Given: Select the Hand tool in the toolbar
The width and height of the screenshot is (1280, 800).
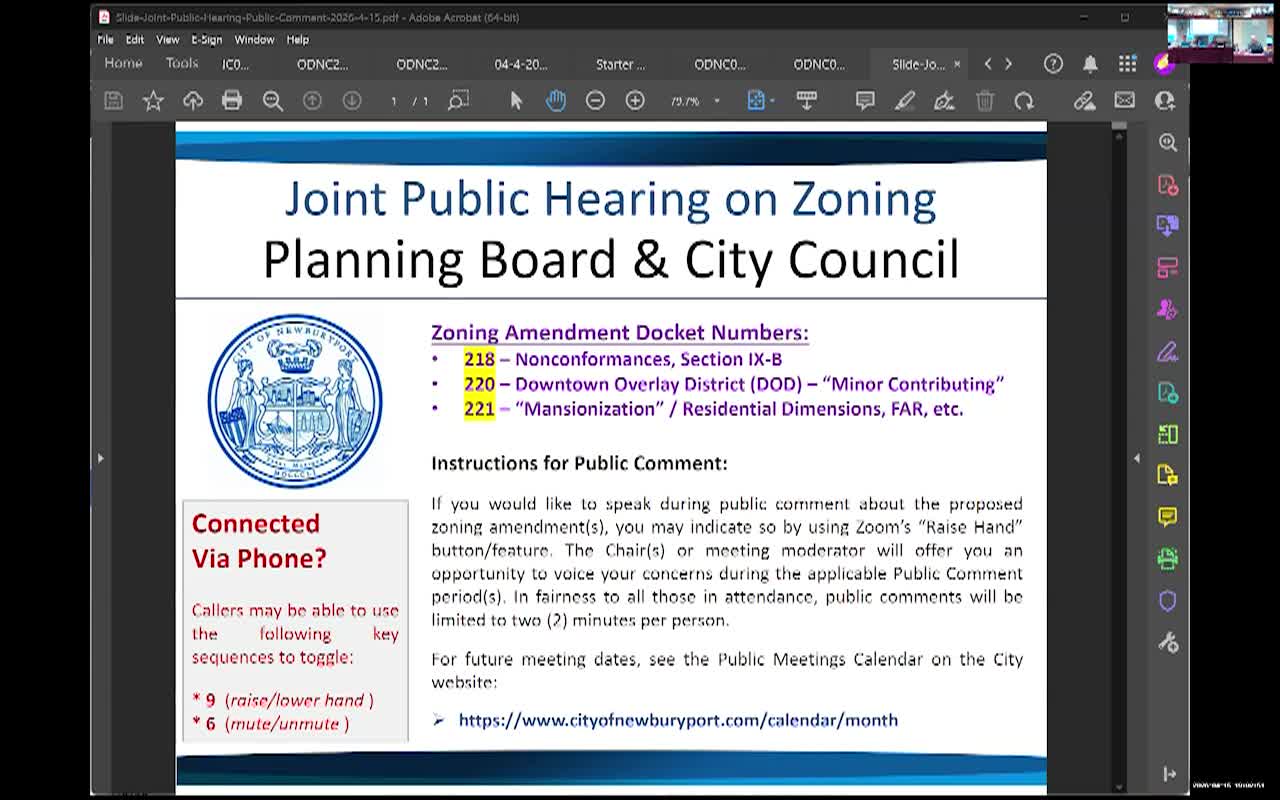Looking at the screenshot, I should click(556, 100).
